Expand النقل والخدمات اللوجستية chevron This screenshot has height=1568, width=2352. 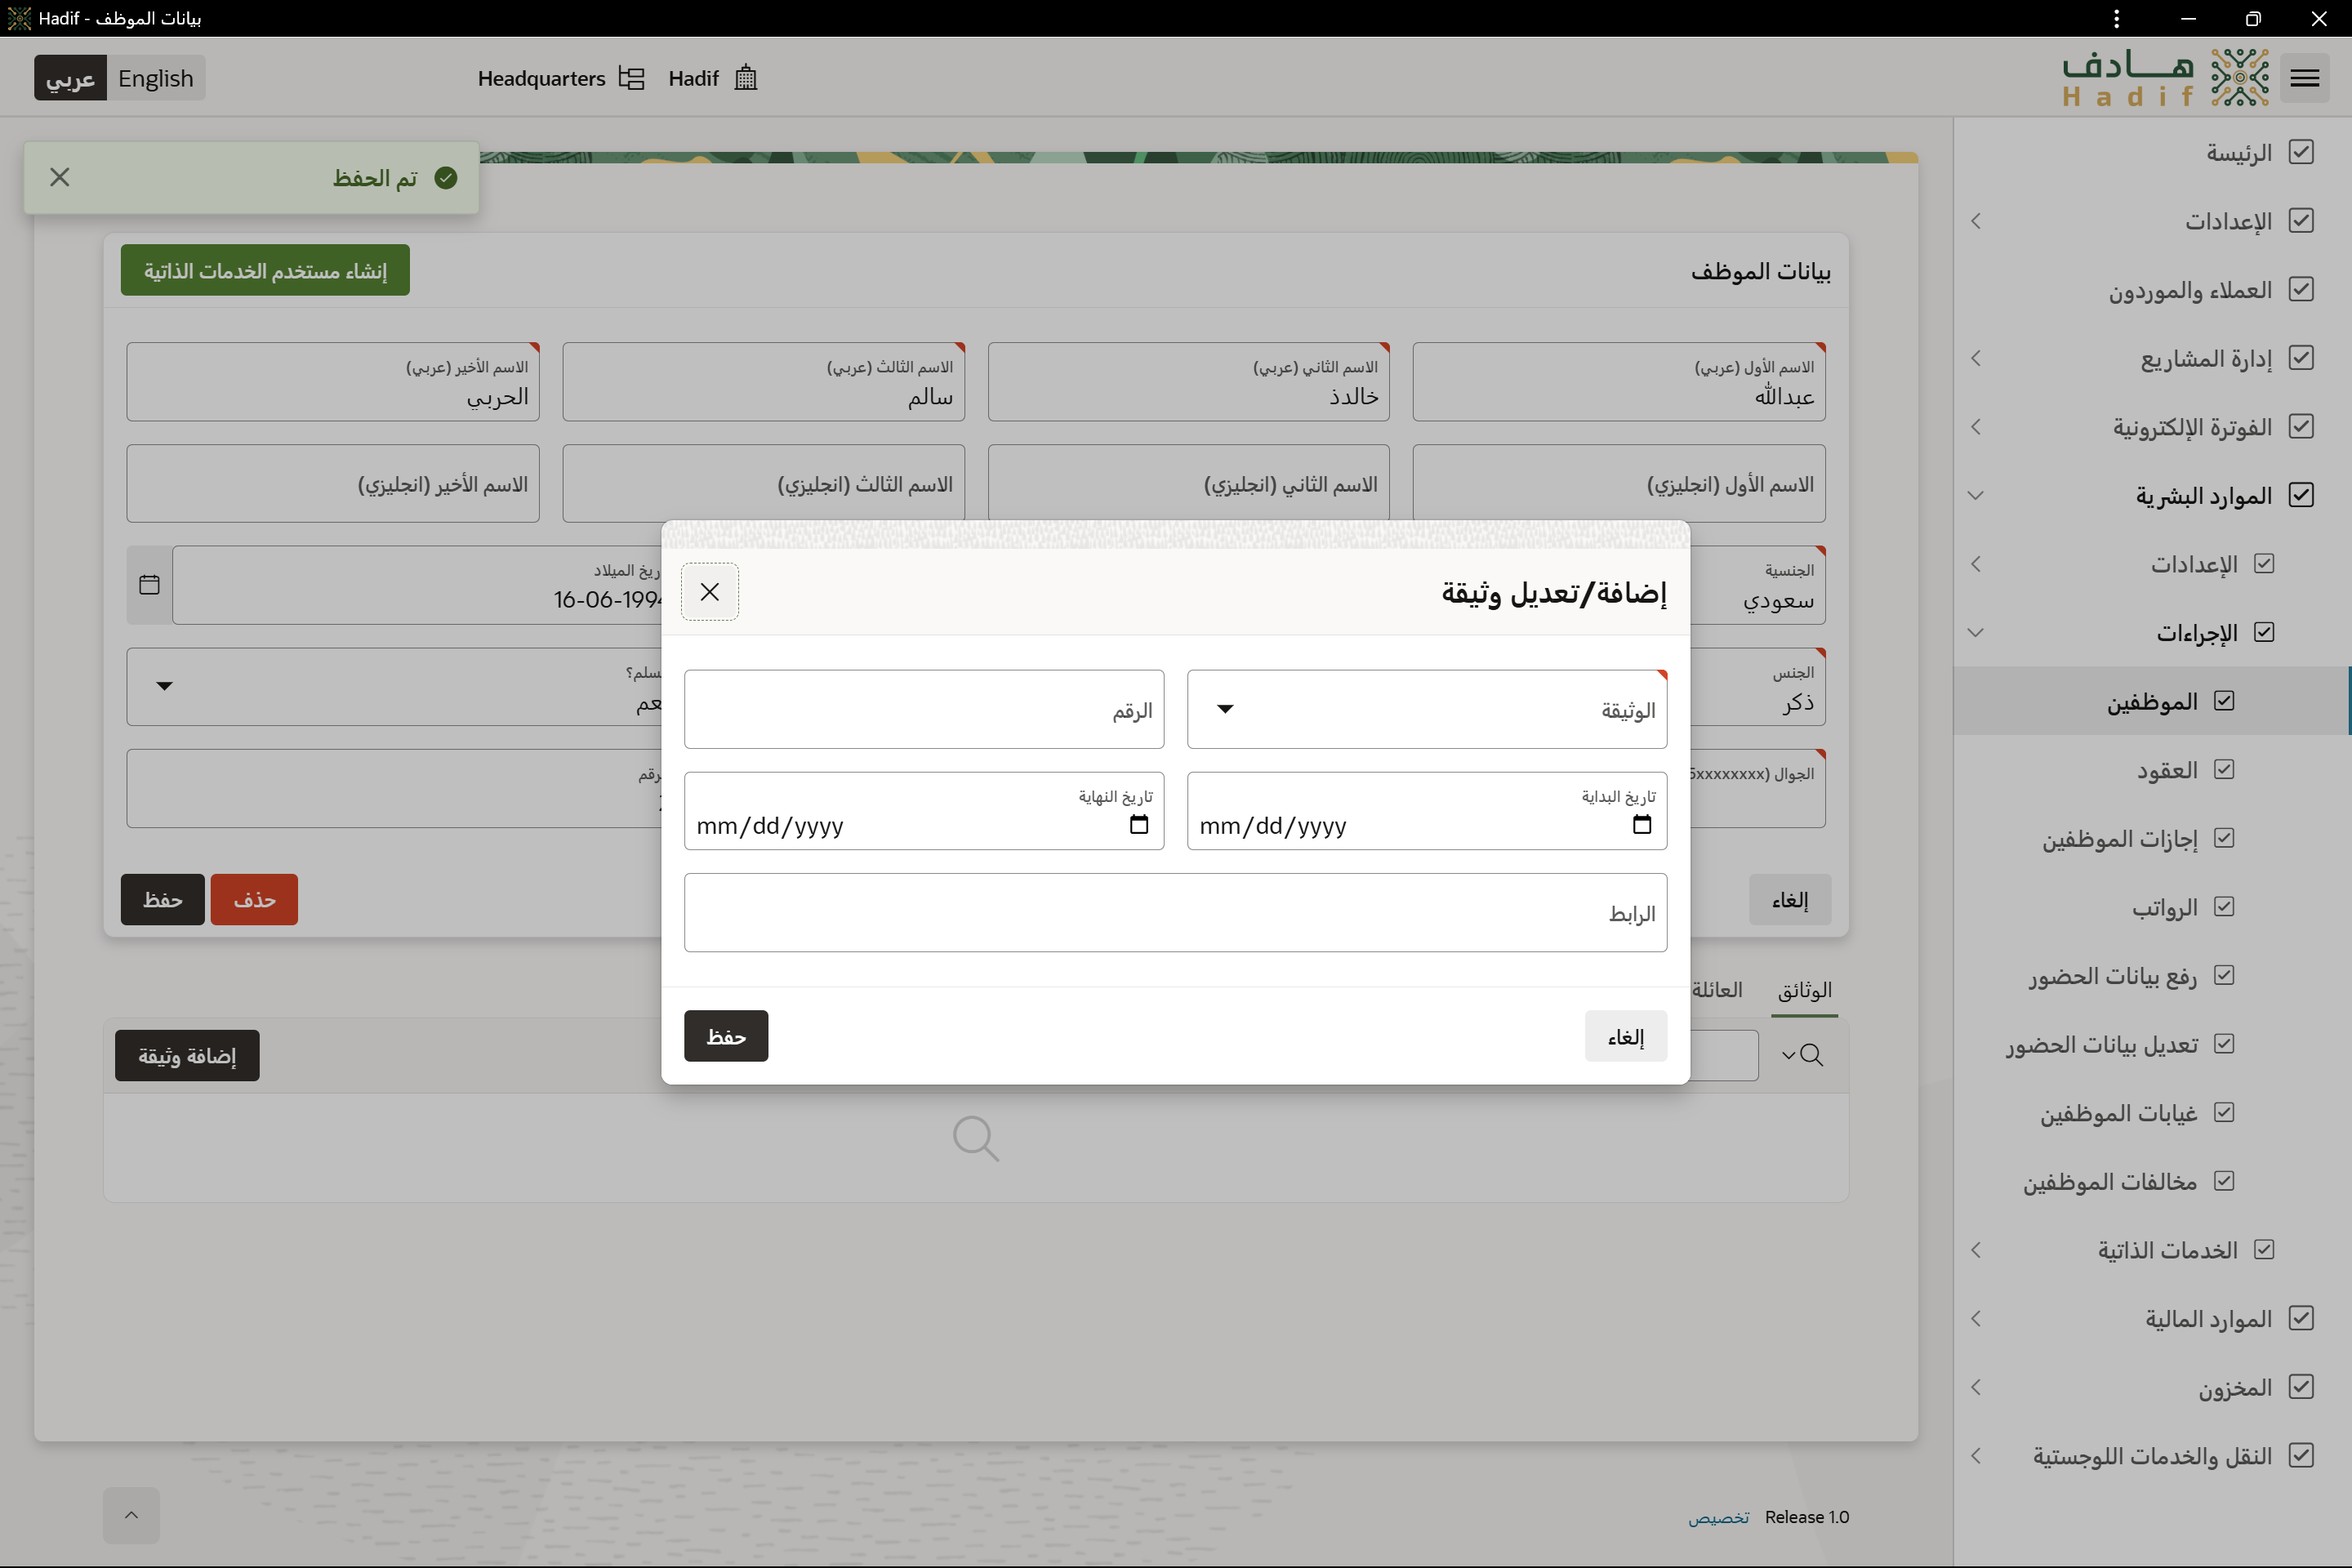[x=1976, y=1456]
